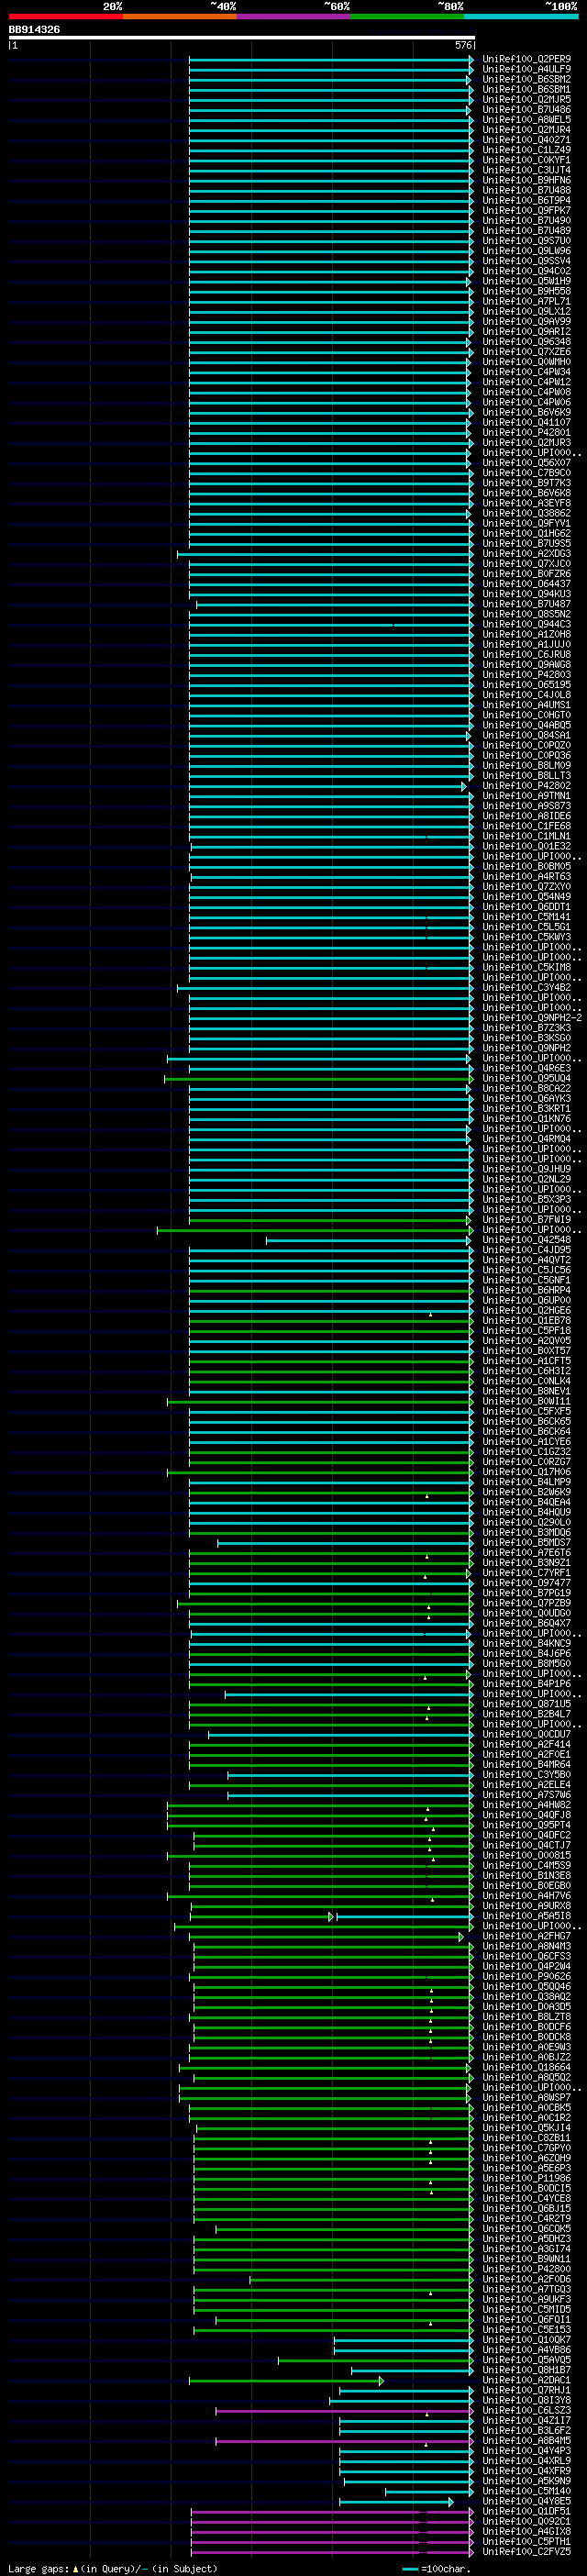
Task: Open hit UniRef100_A4ULF9
Action: click(x=527, y=70)
